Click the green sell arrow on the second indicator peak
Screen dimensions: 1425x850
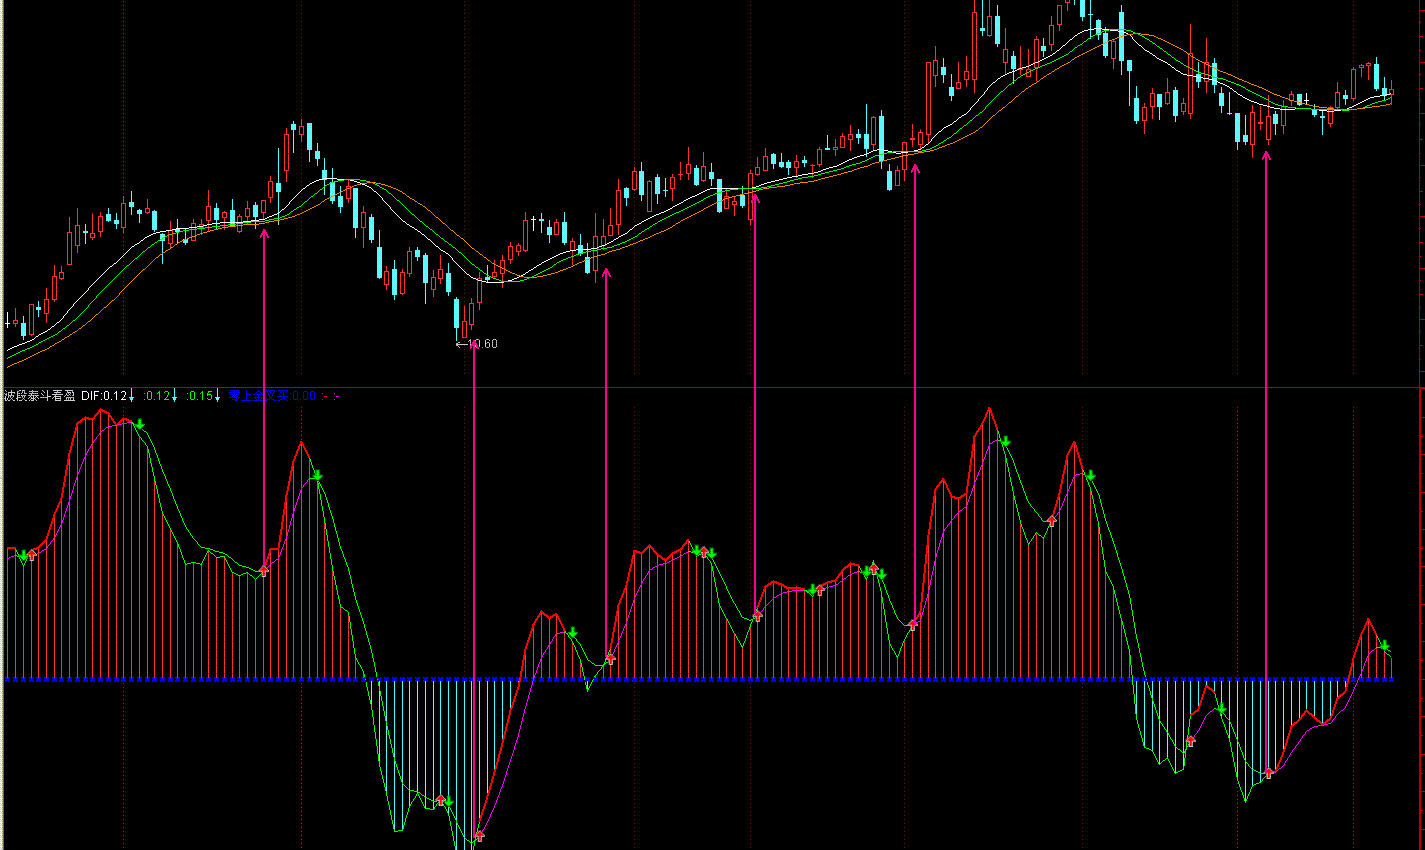point(317,474)
